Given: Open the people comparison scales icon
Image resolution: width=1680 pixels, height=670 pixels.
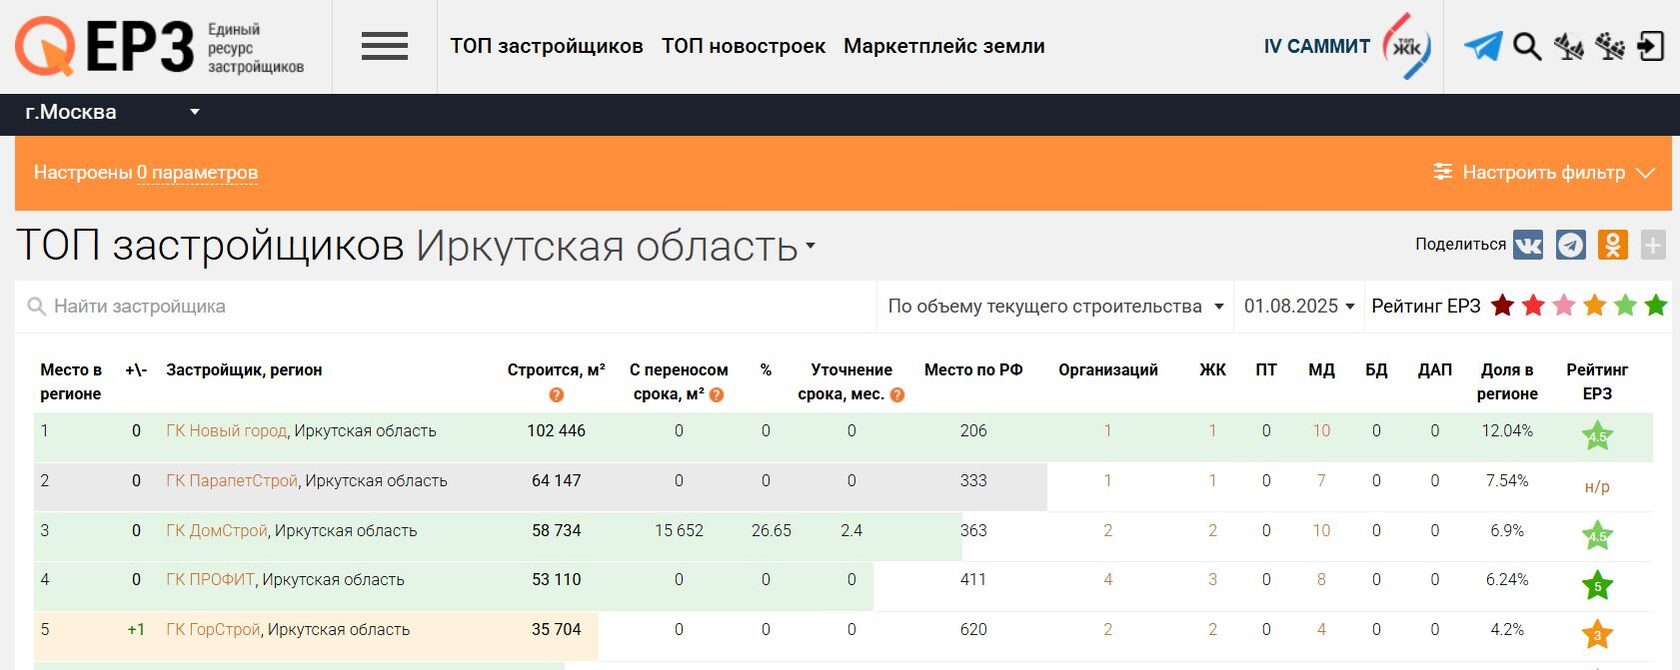Looking at the screenshot, I should 1610,46.
